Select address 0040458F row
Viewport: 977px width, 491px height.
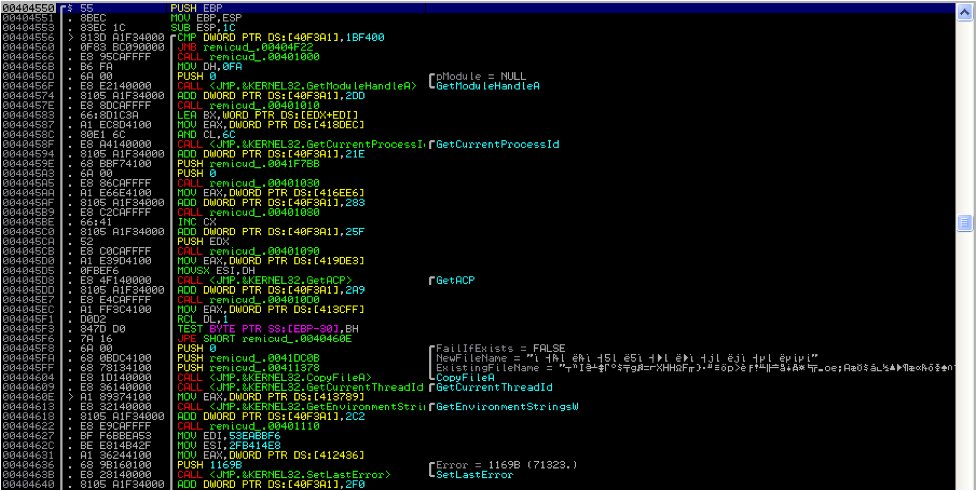click(31, 144)
